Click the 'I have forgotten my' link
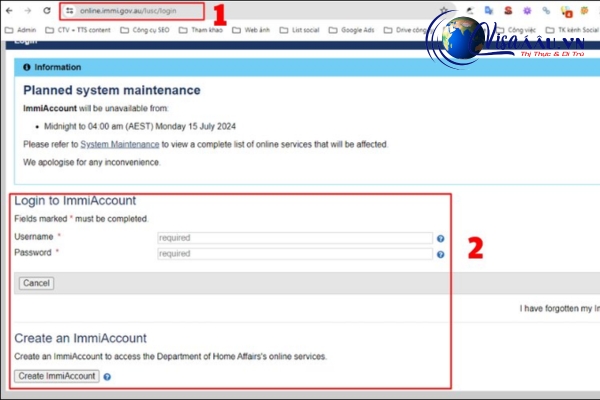Screen dimensions: 600x400 [x=559, y=309]
